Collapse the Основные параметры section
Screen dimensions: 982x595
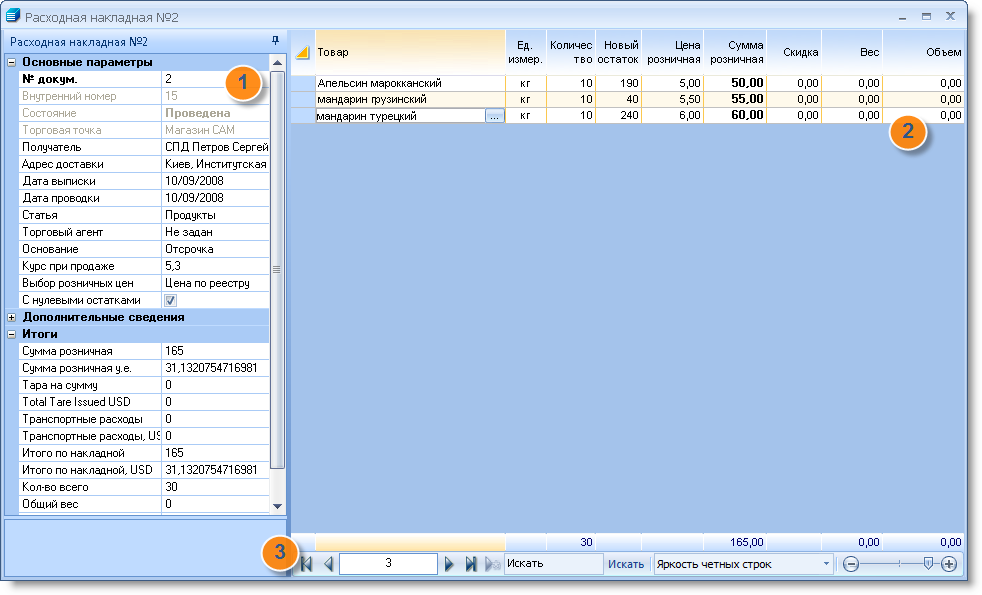click(11, 62)
